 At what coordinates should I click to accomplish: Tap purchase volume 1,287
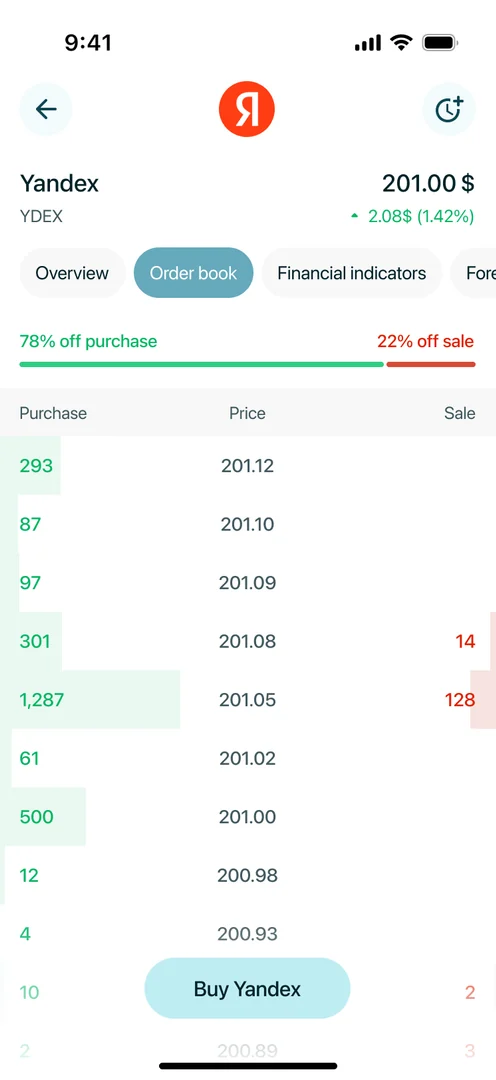[41, 700]
